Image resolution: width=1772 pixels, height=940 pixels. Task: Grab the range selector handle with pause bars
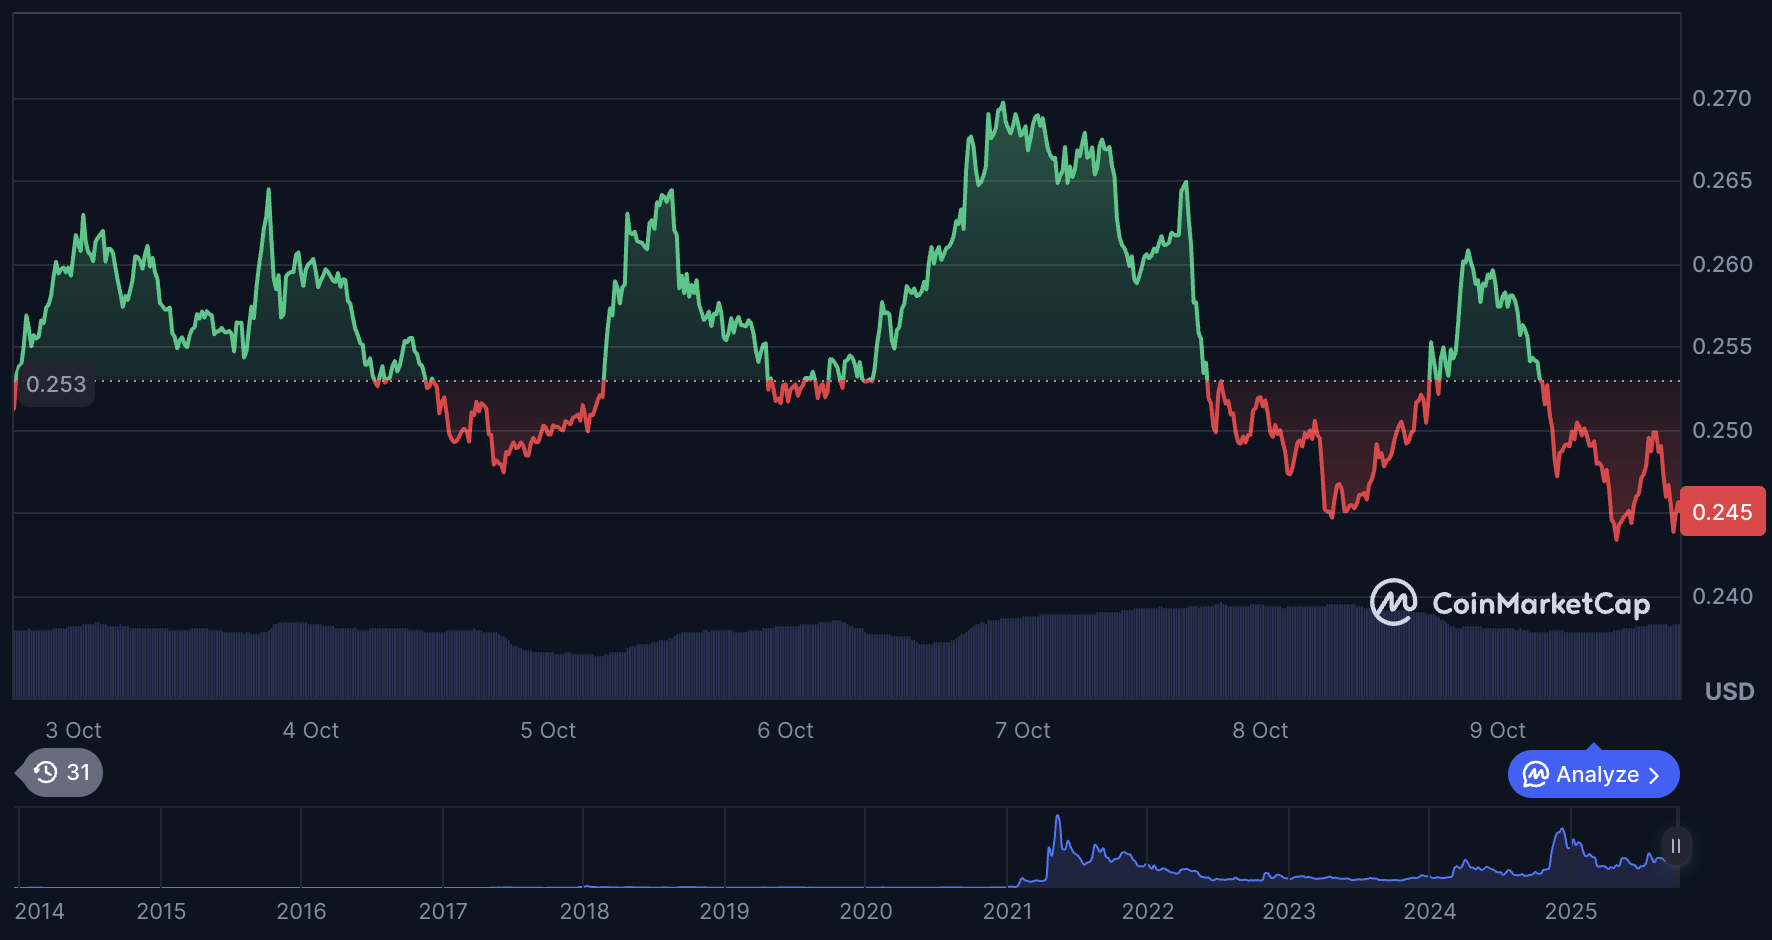point(1675,846)
